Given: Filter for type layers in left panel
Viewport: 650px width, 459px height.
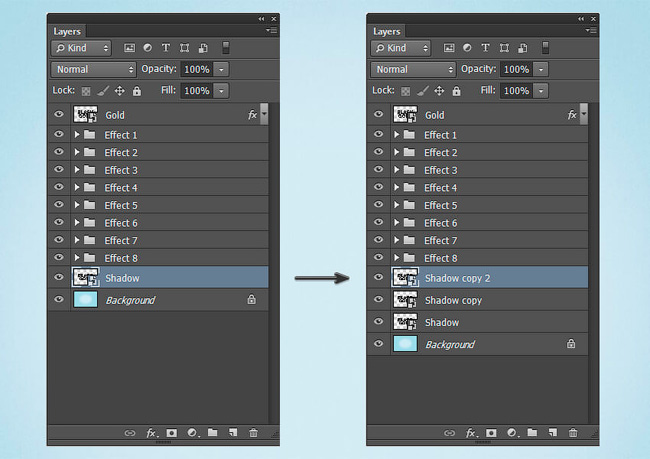Looking at the screenshot, I should [x=166, y=48].
